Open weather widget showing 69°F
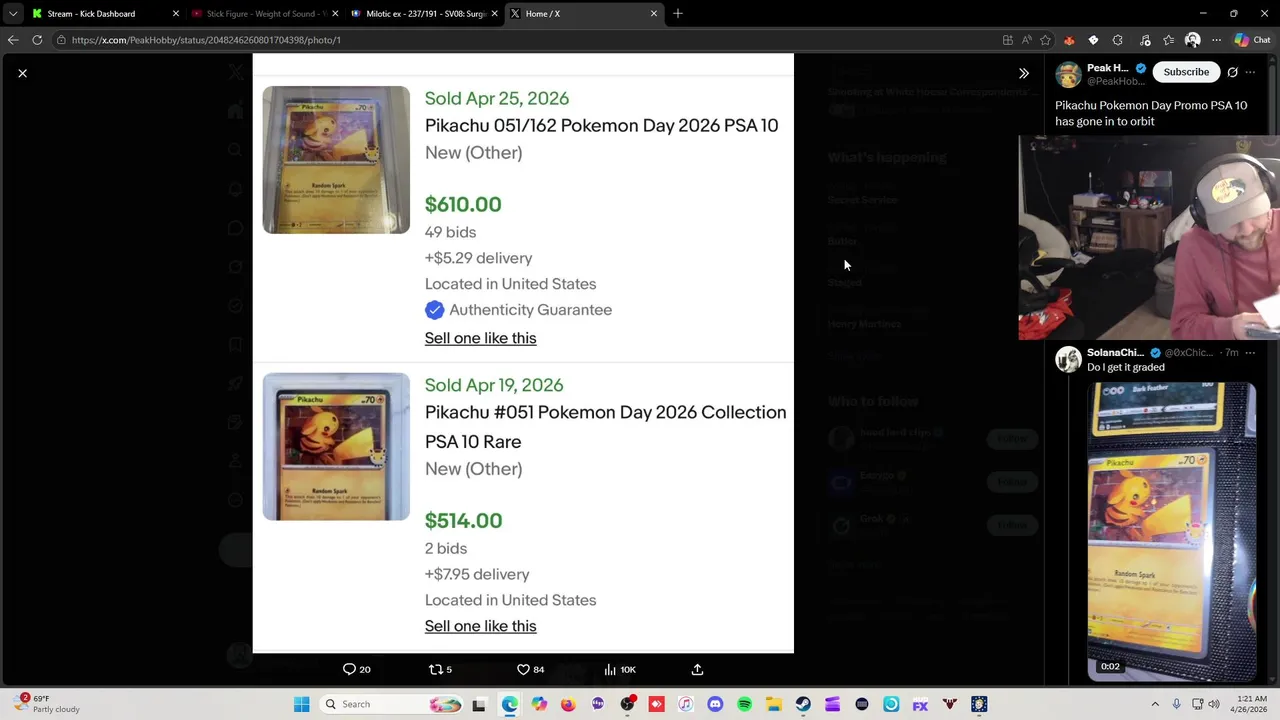 (47, 704)
